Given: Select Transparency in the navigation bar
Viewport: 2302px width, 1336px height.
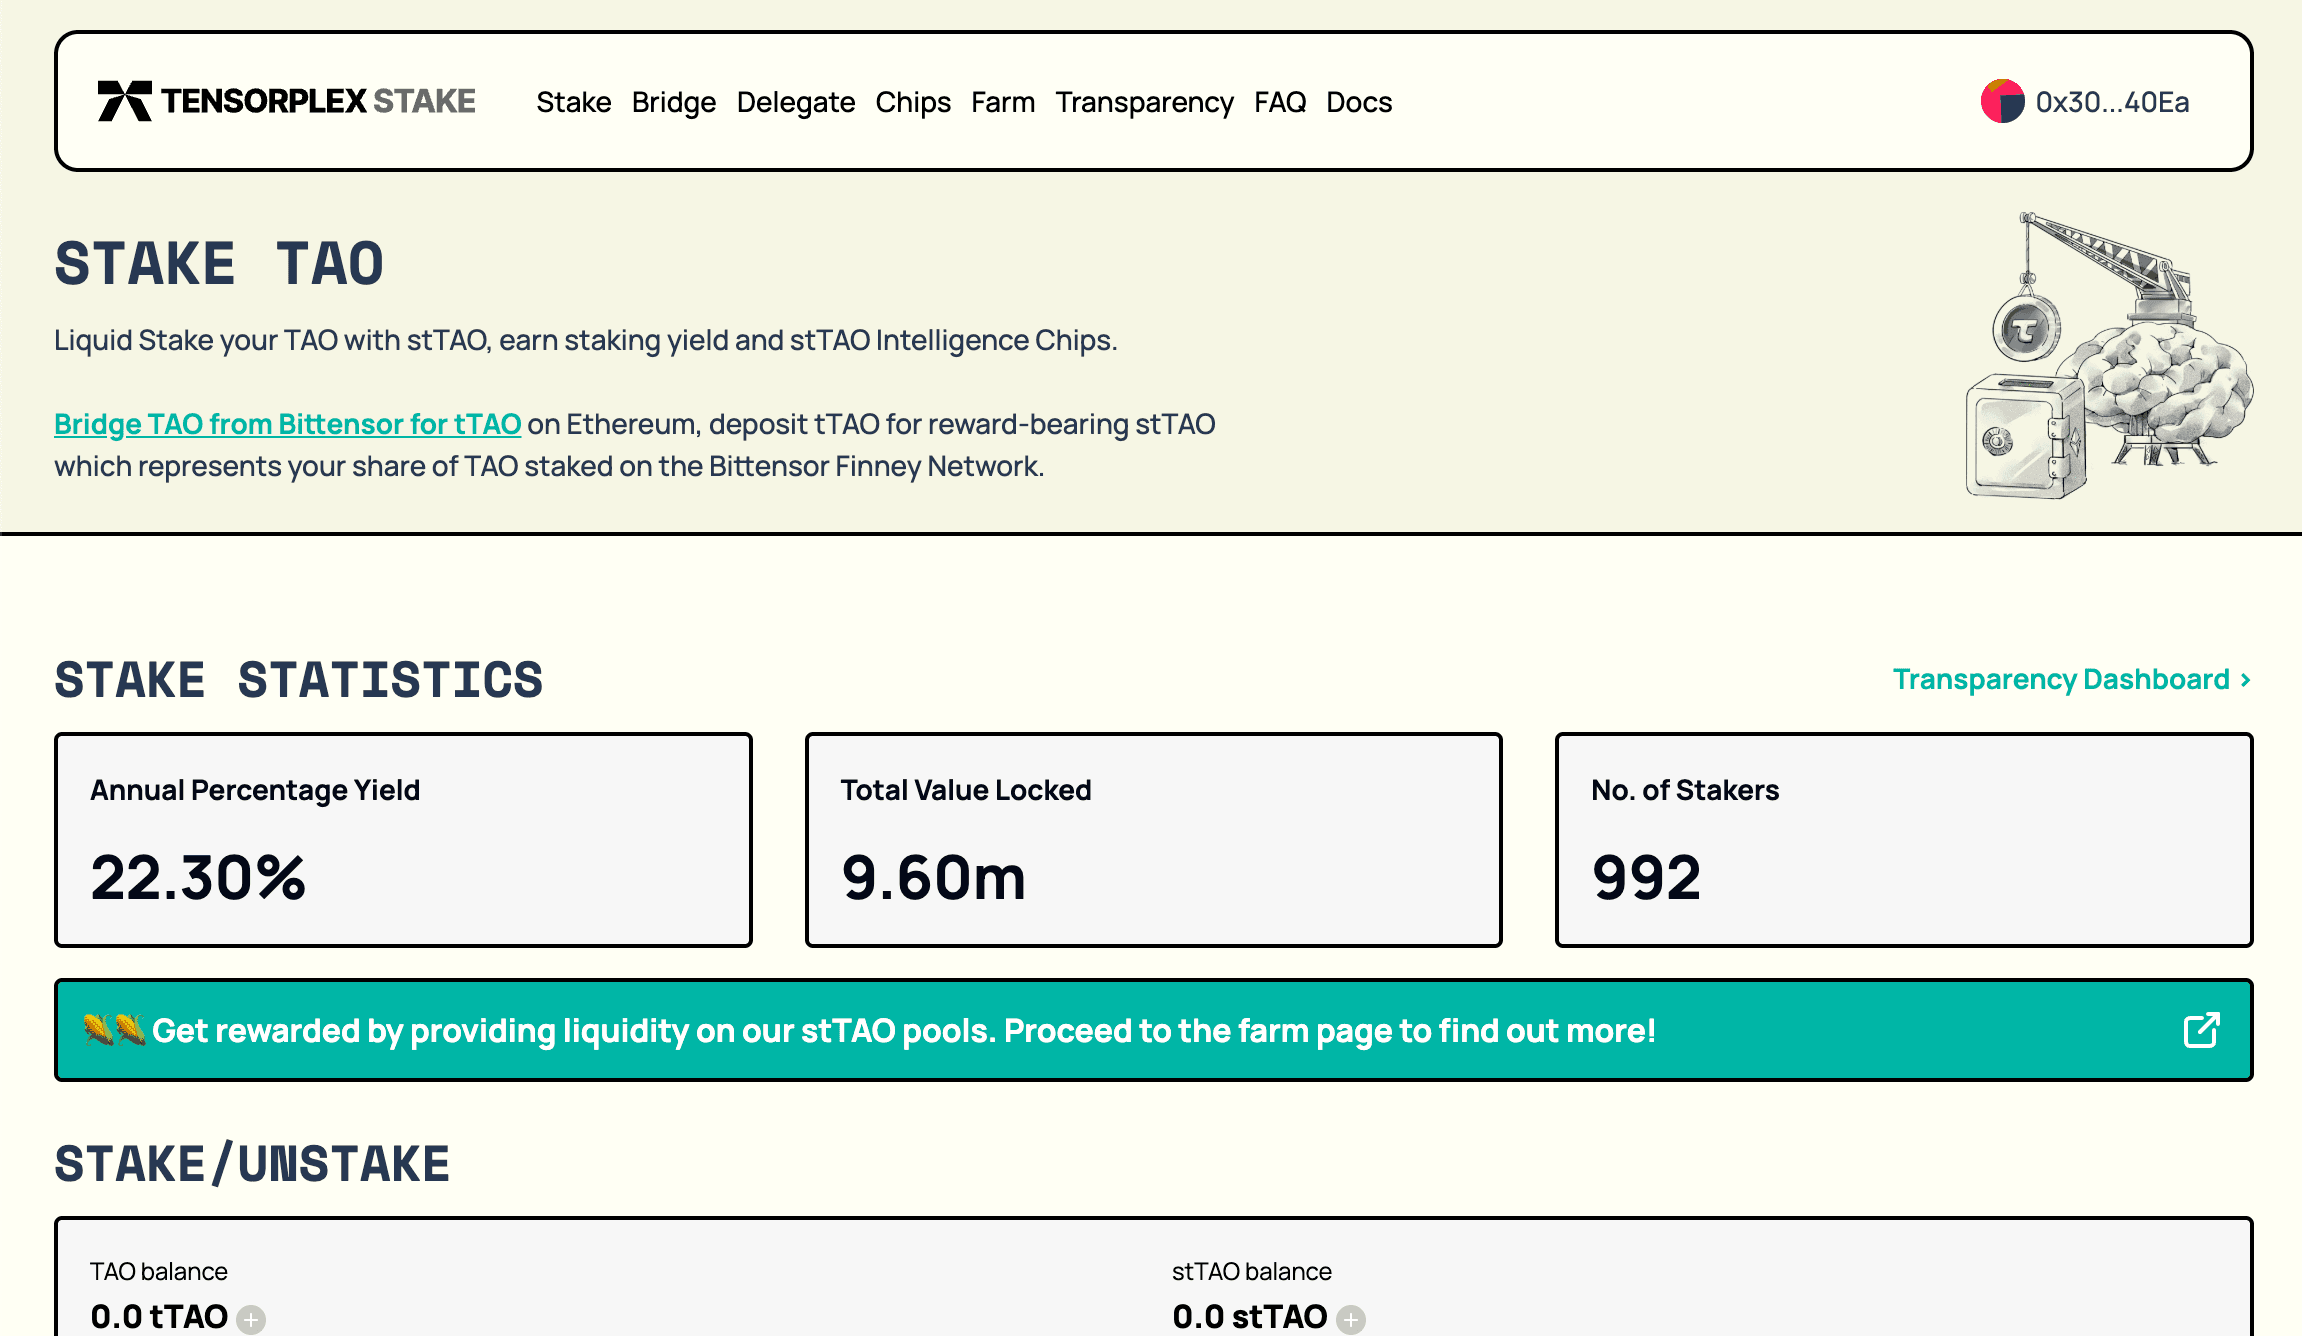Looking at the screenshot, I should (x=1144, y=102).
